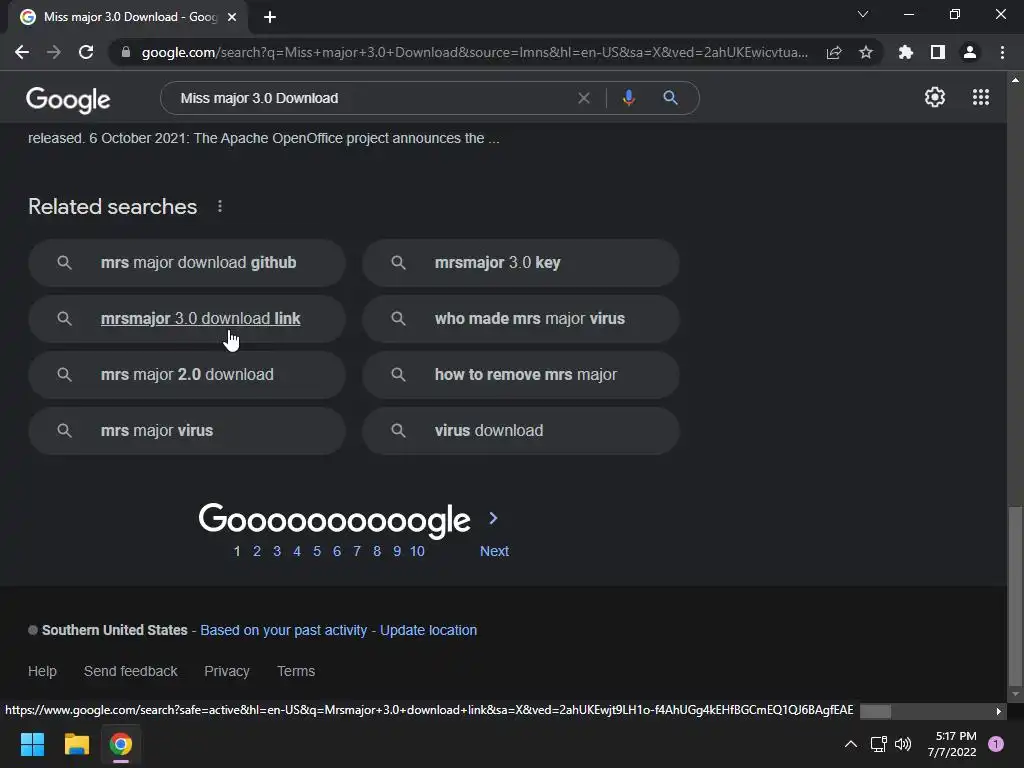Click the next-page chevron beside Goooogle logo
The image size is (1024, 768).
[494, 519]
